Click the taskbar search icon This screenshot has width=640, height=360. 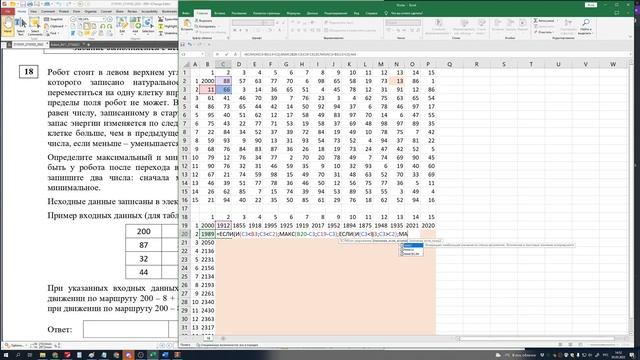pyautogui.click(x=18, y=355)
